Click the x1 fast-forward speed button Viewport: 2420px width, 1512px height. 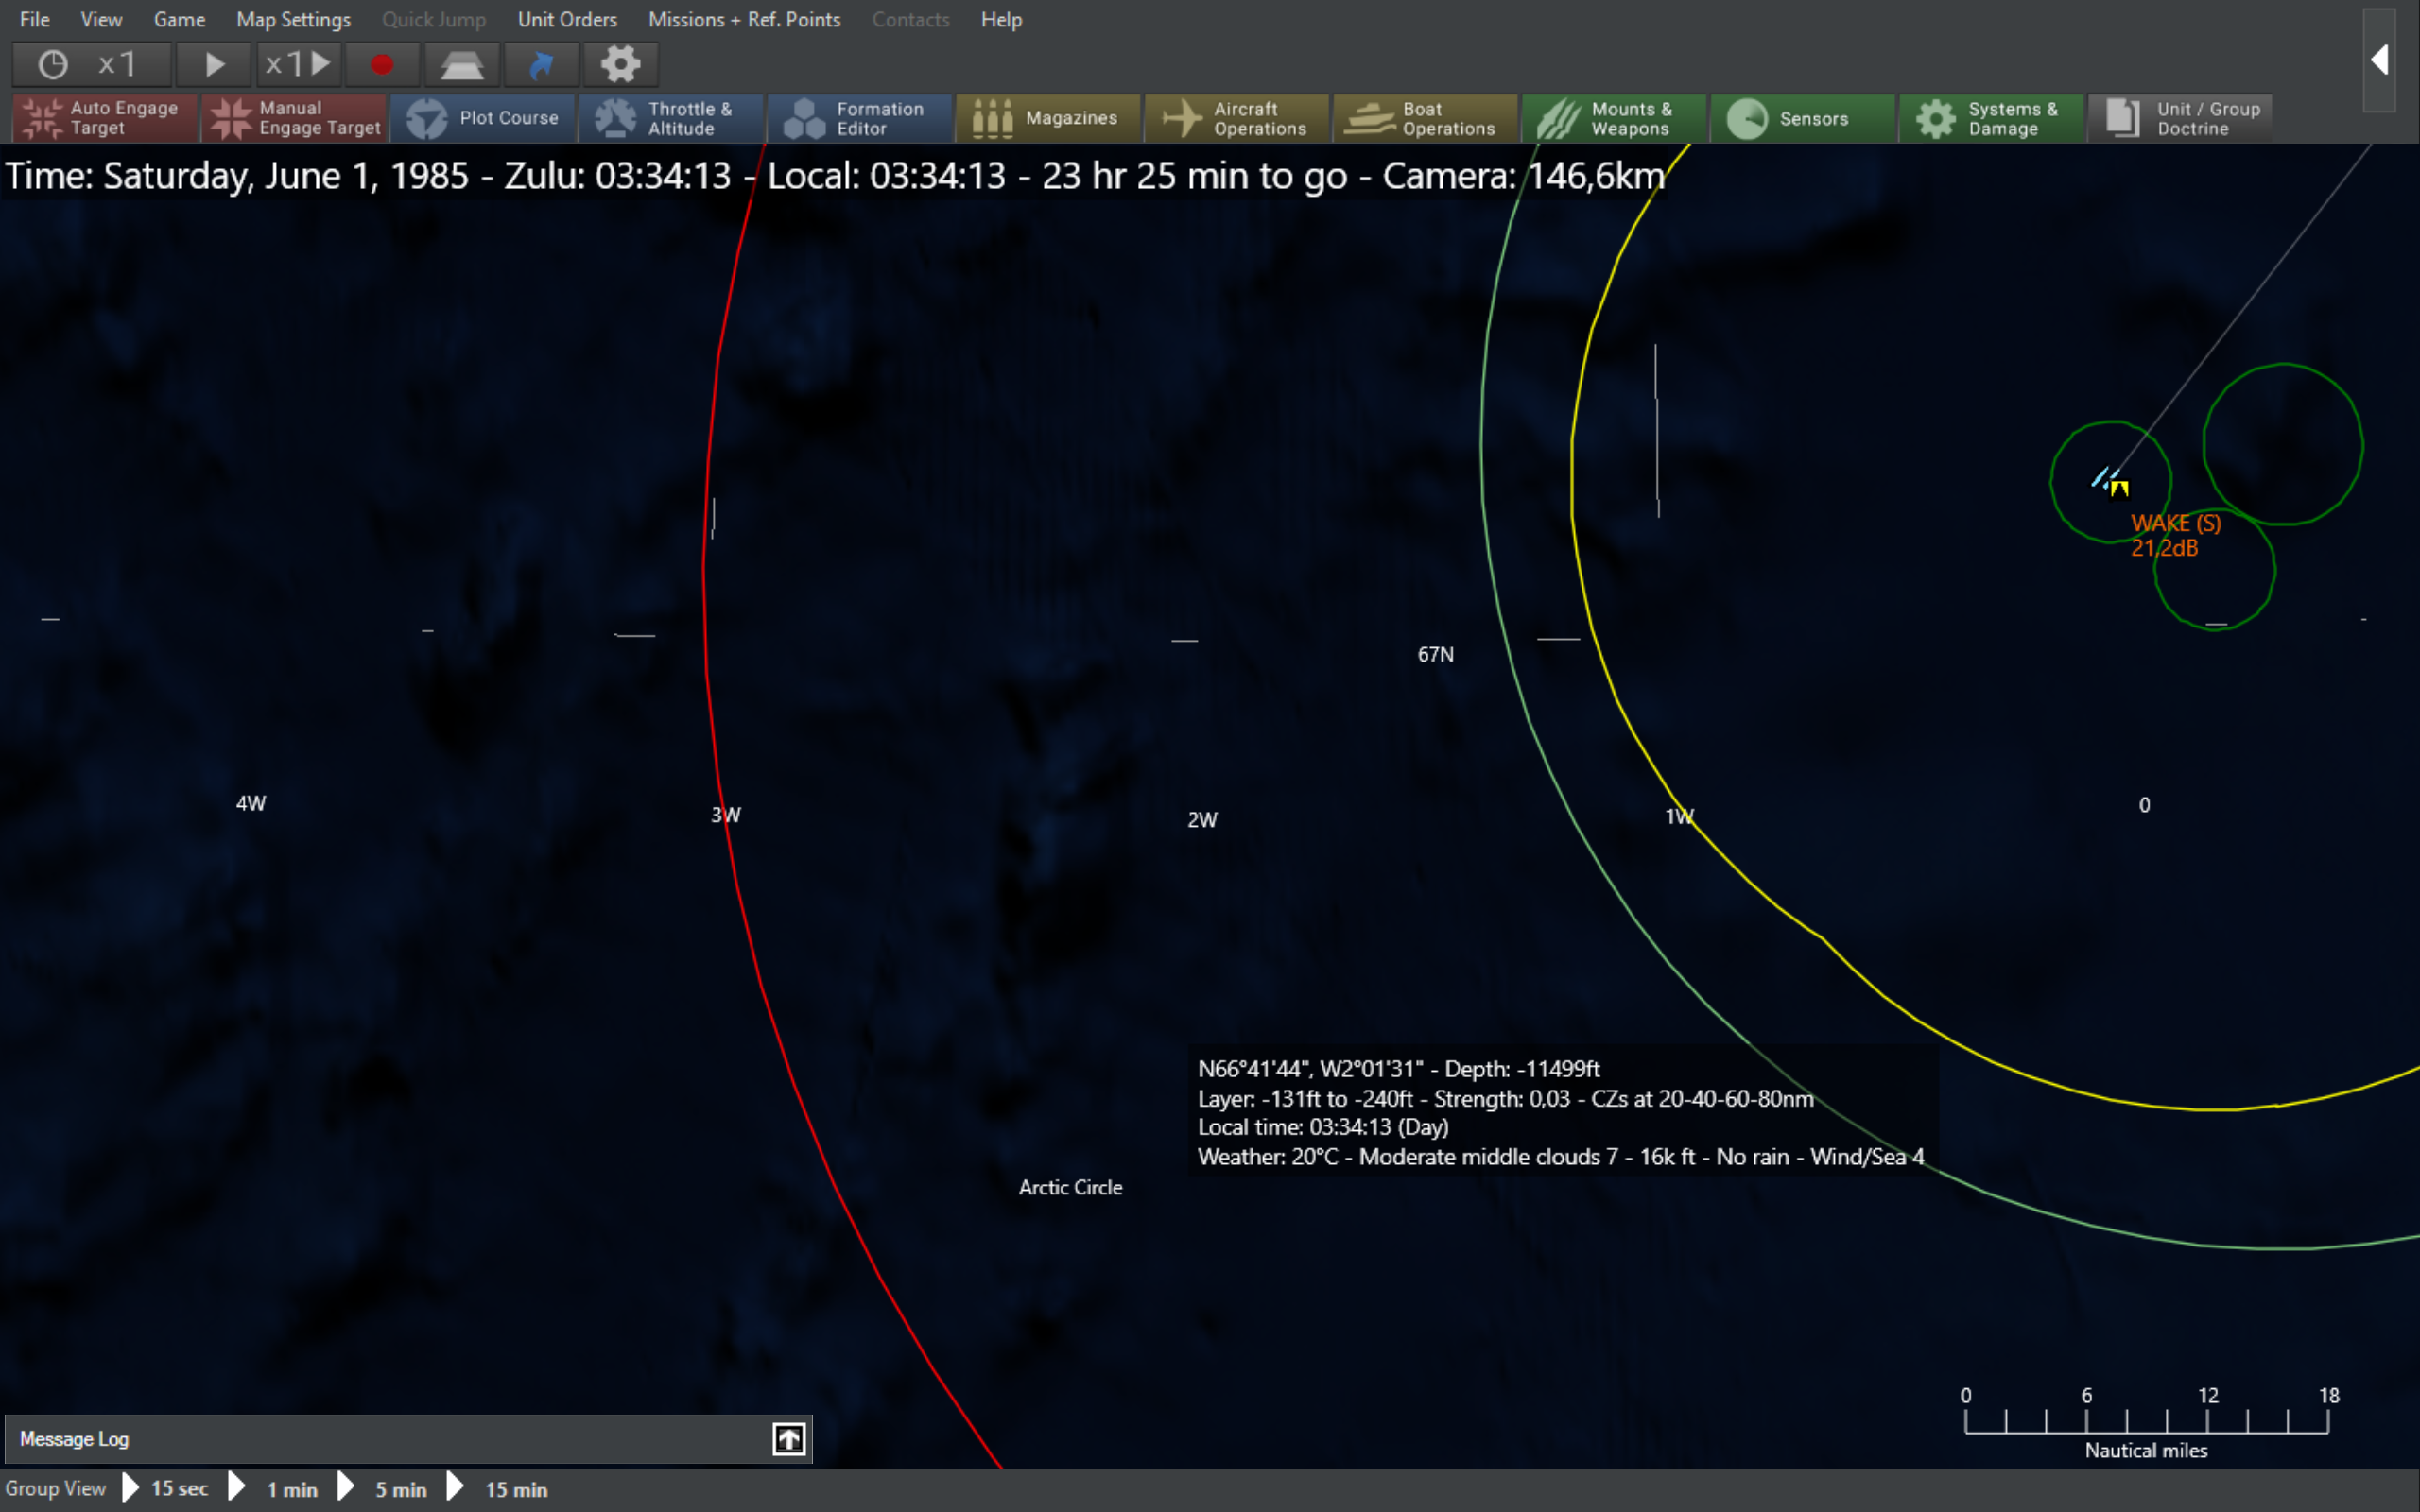pyautogui.click(x=298, y=65)
